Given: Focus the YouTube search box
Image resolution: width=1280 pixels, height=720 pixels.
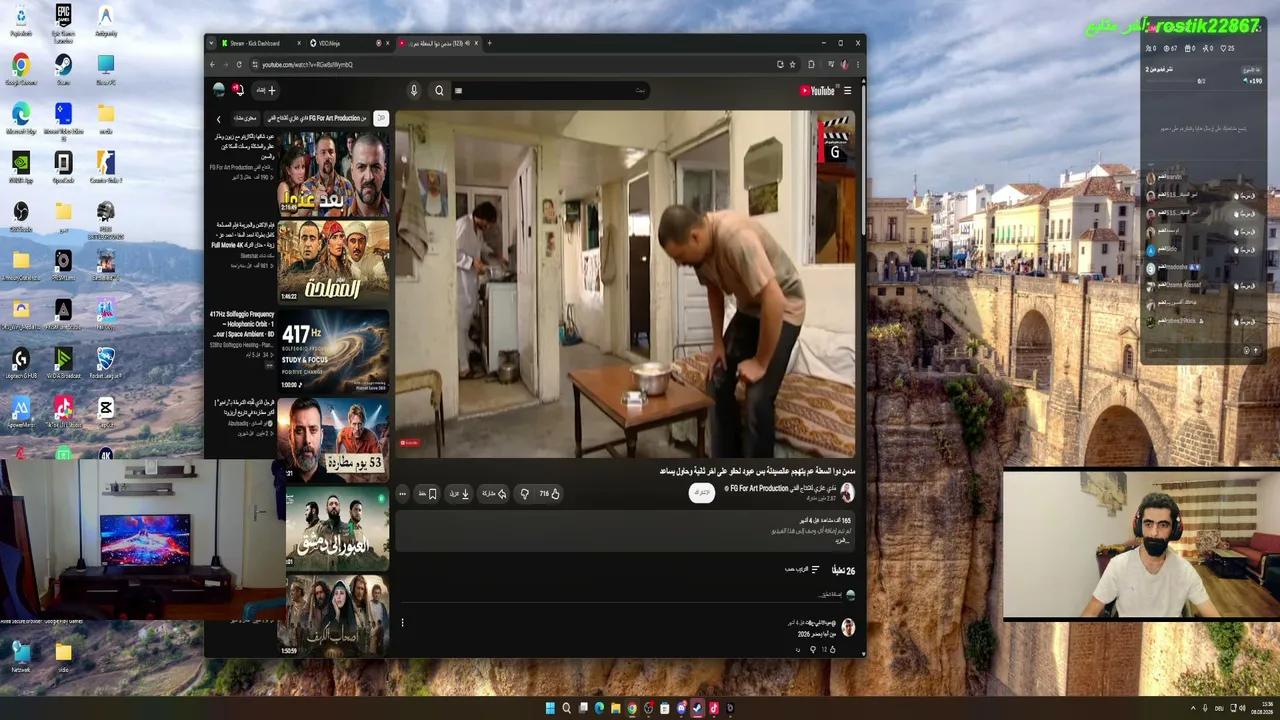Looking at the screenshot, I should pyautogui.click(x=550, y=91).
